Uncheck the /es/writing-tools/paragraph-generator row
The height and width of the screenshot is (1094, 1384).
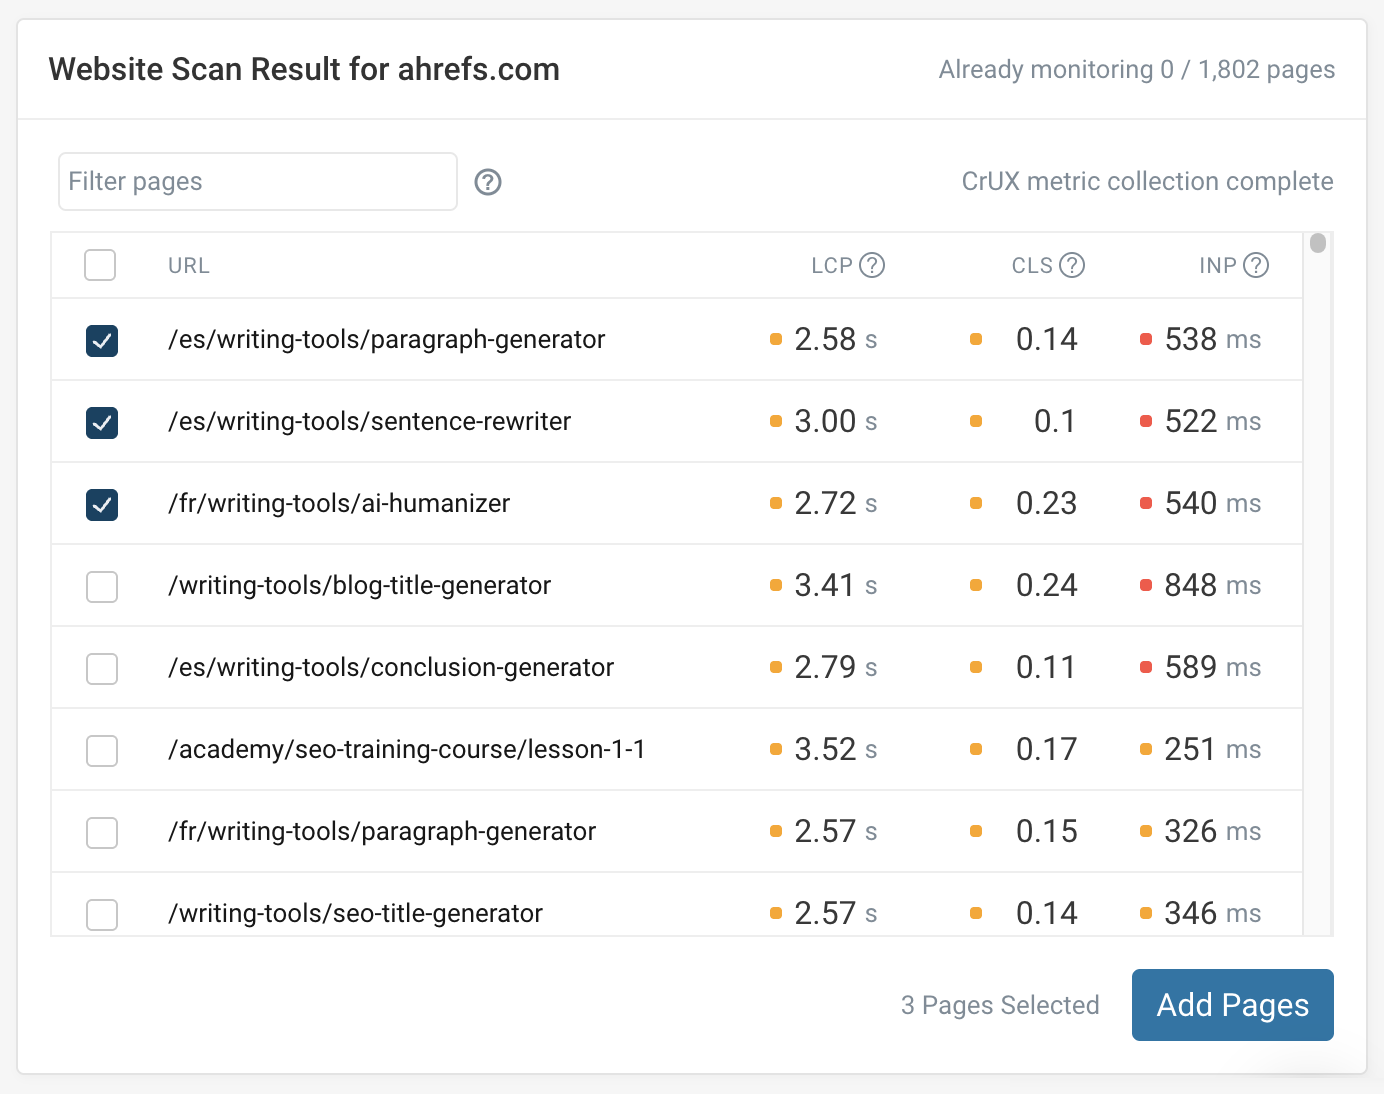[x=102, y=341]
